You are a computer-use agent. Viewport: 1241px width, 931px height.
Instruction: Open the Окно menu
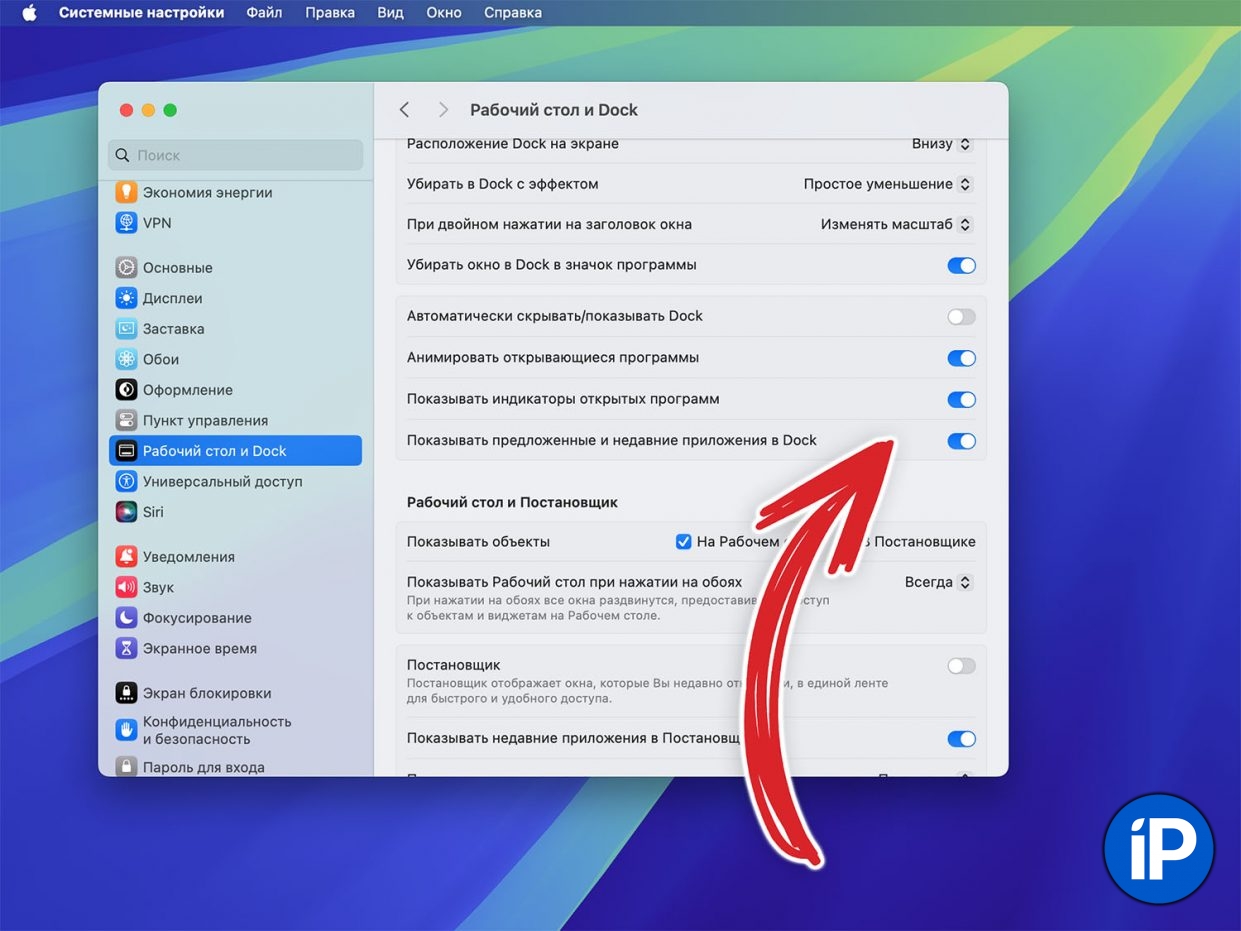pos(444,13)
